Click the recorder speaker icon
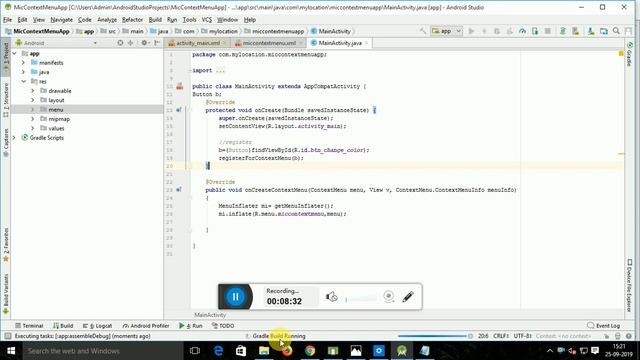 (331, 297)
